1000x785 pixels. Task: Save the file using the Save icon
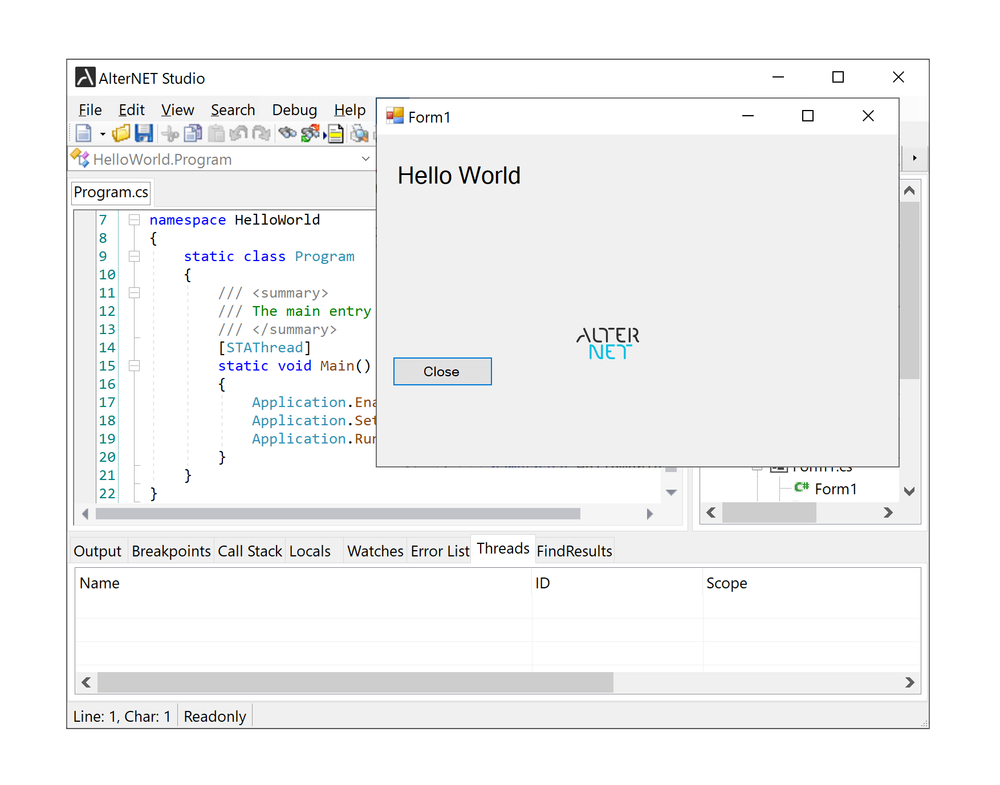(143, 133)
